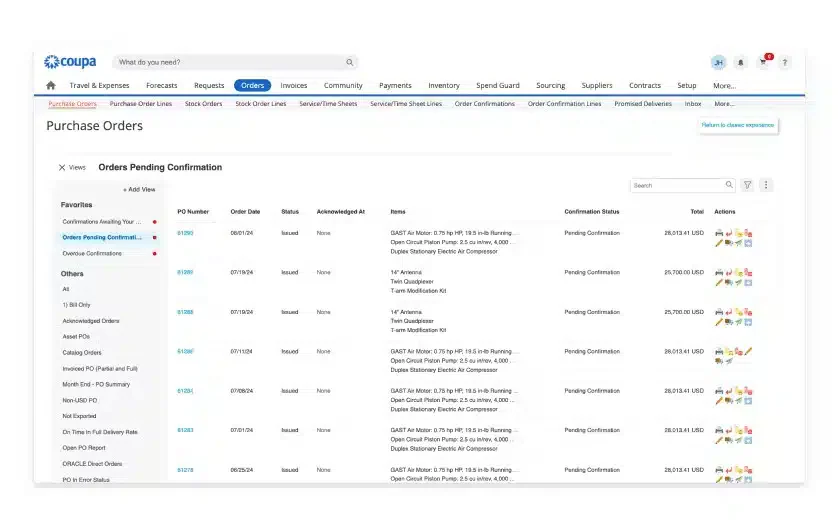838x531 pixels.
Task: Sort by the Order Date column header
Action: click(x=245, y=212)
